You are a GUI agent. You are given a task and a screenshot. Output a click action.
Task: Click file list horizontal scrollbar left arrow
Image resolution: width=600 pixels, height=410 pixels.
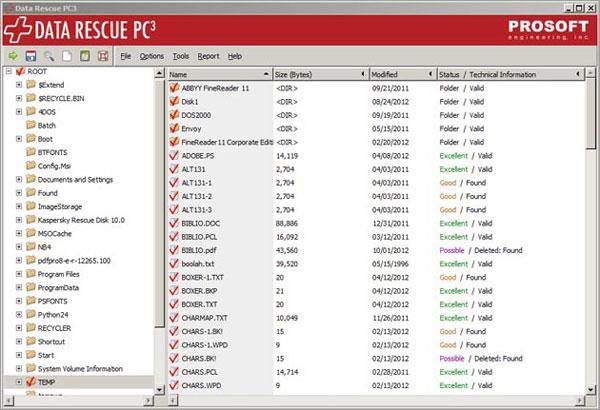[x=173, y=401]
